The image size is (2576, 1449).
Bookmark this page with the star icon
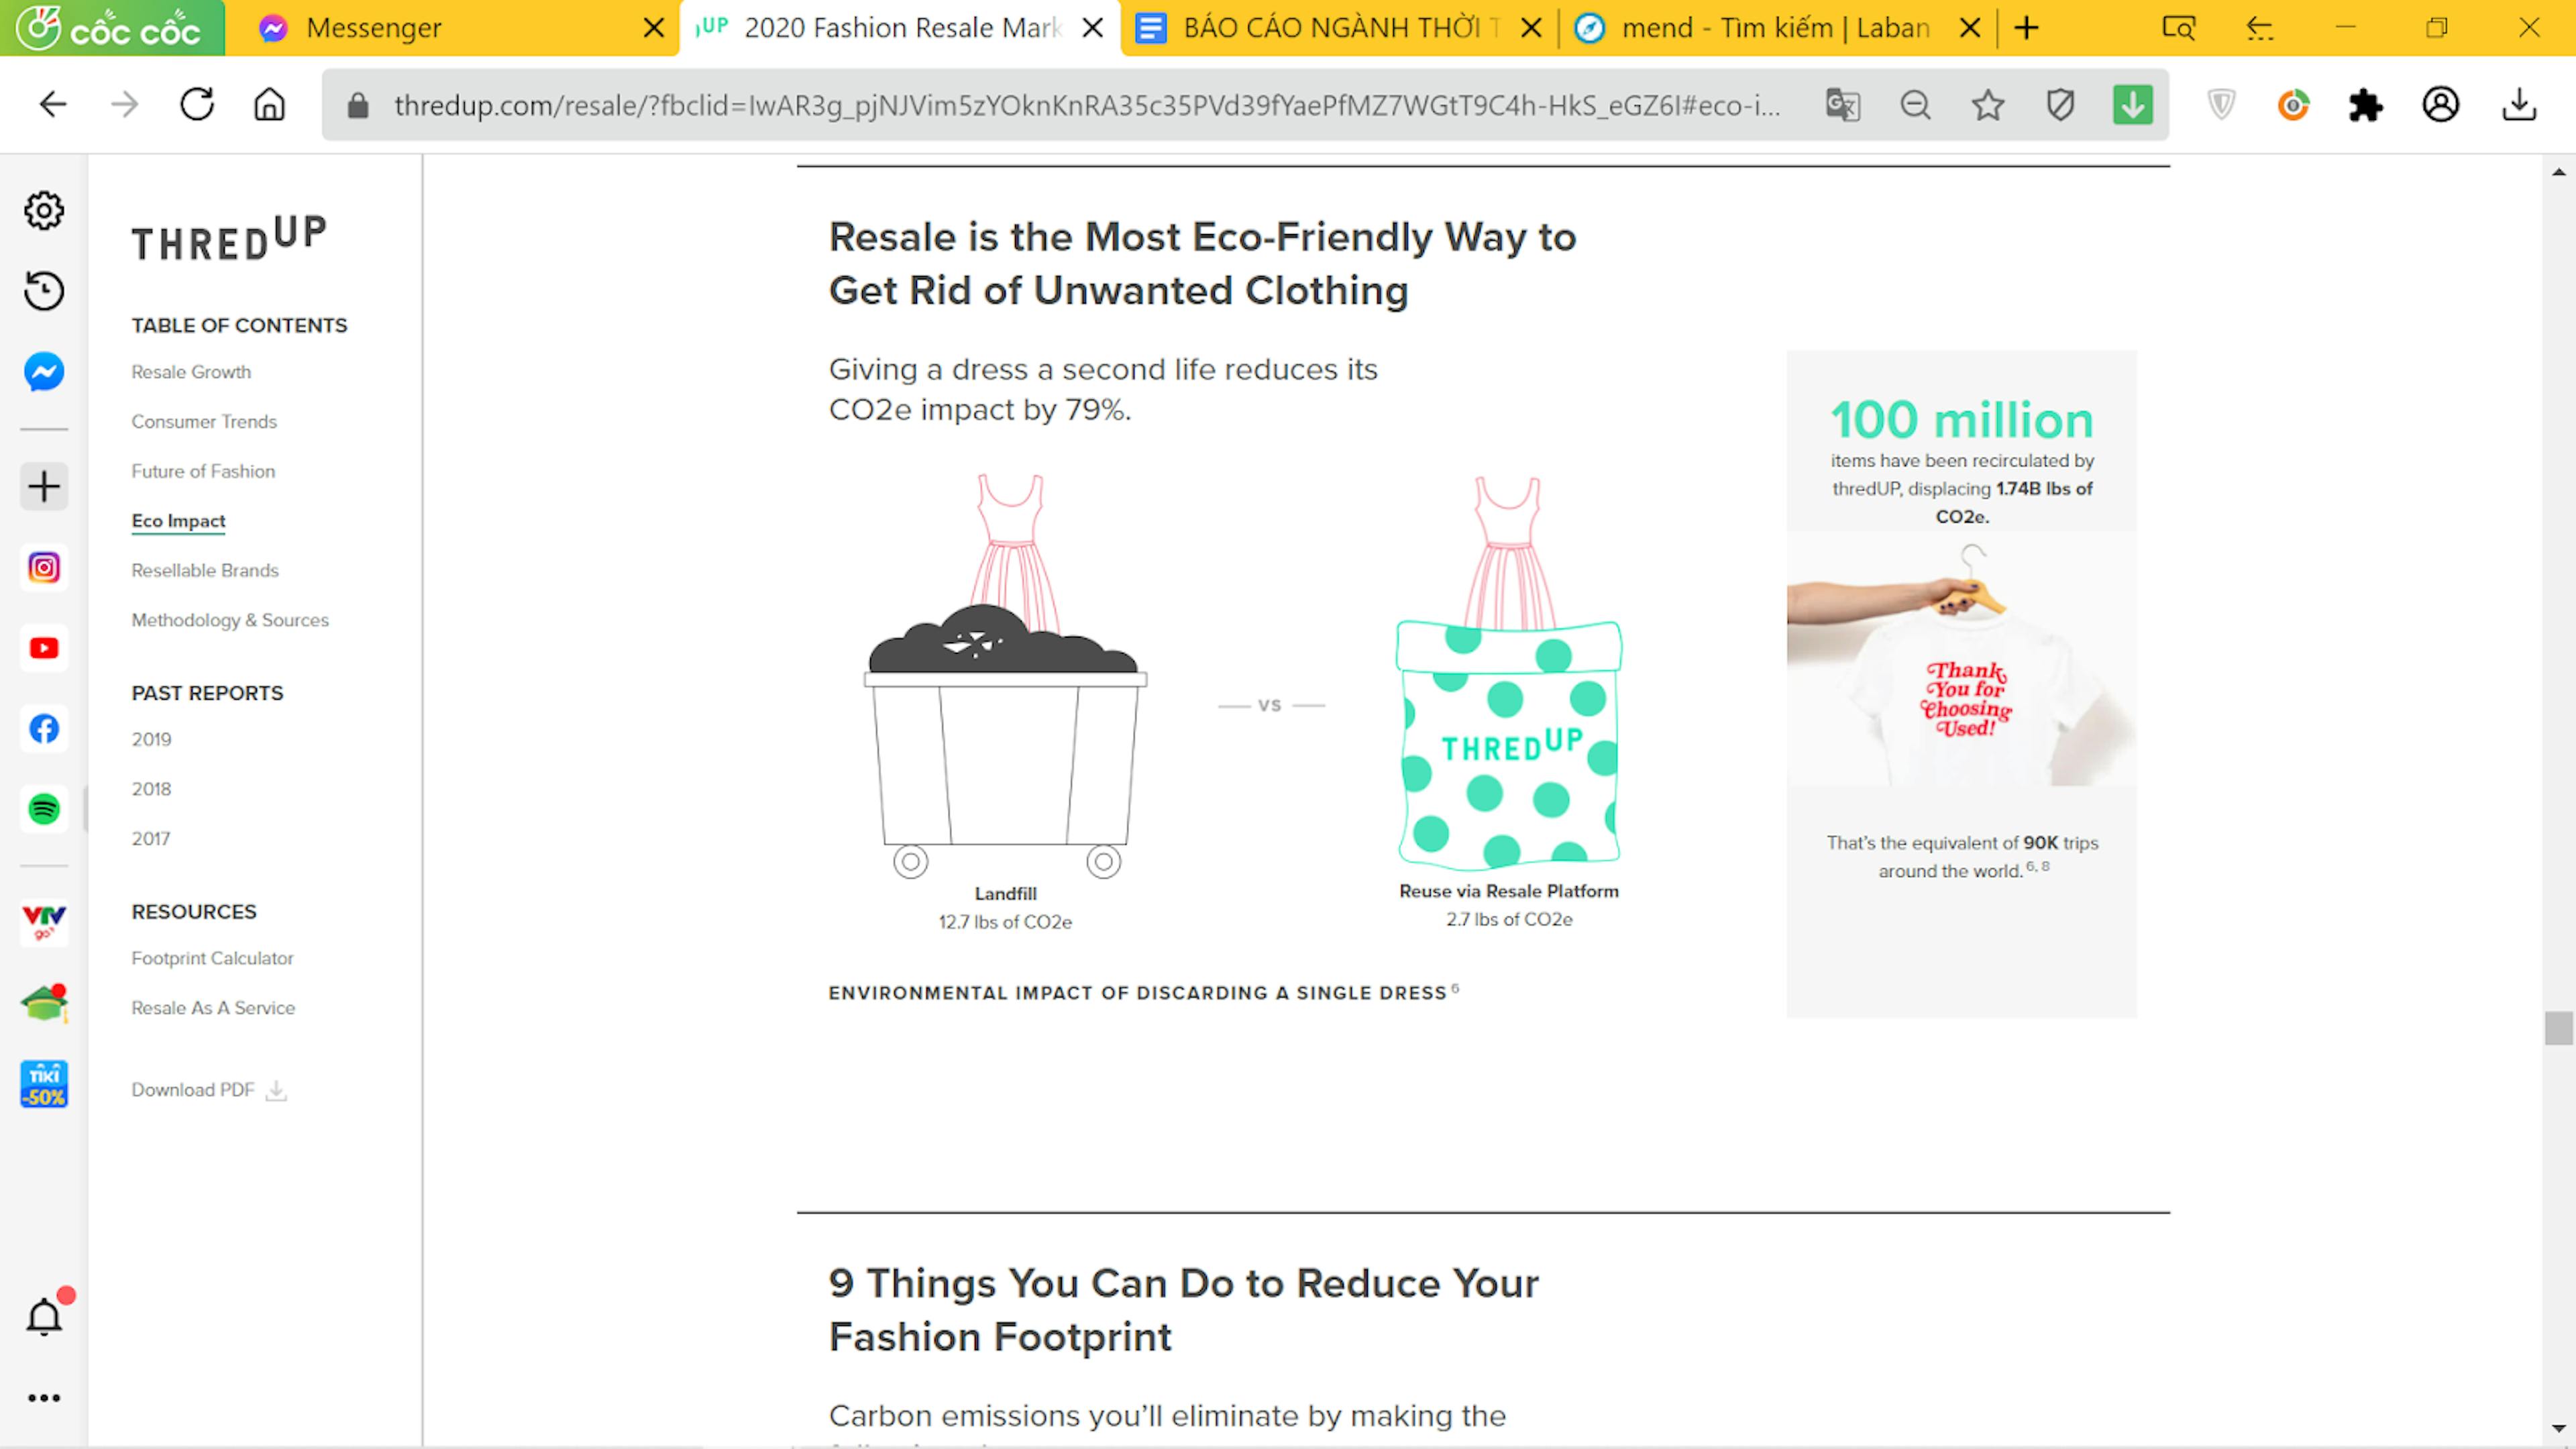[x=1988, y=105]
